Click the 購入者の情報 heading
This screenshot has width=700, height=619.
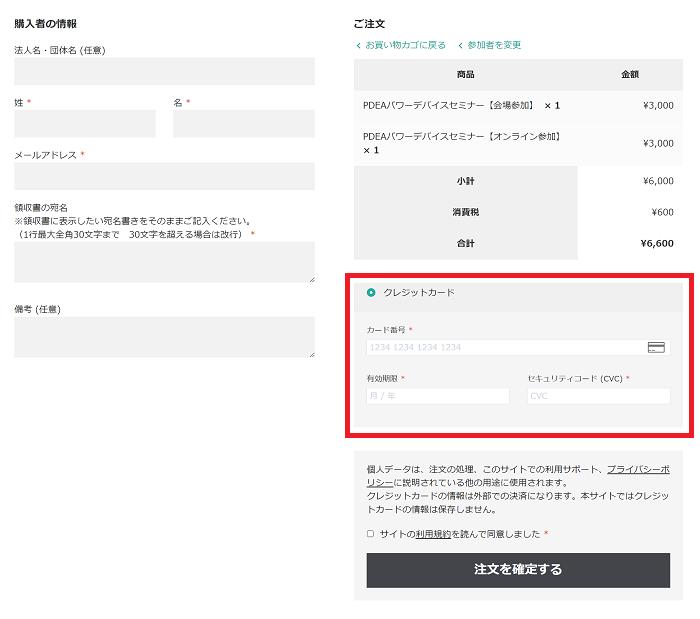click(x=46, y=24)
